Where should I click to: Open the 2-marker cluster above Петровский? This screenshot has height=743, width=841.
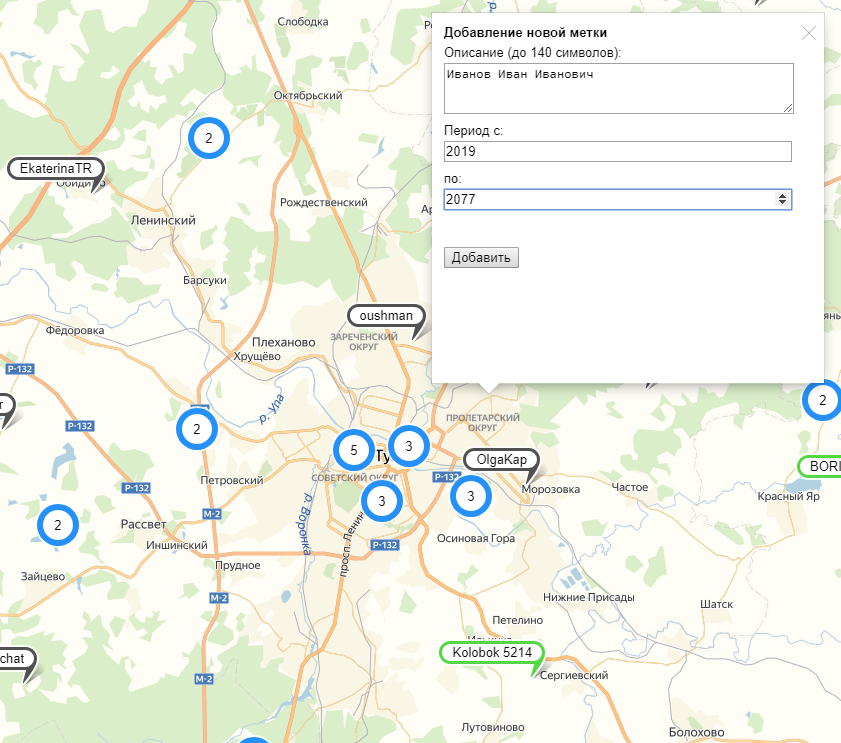tap(198, 429)
